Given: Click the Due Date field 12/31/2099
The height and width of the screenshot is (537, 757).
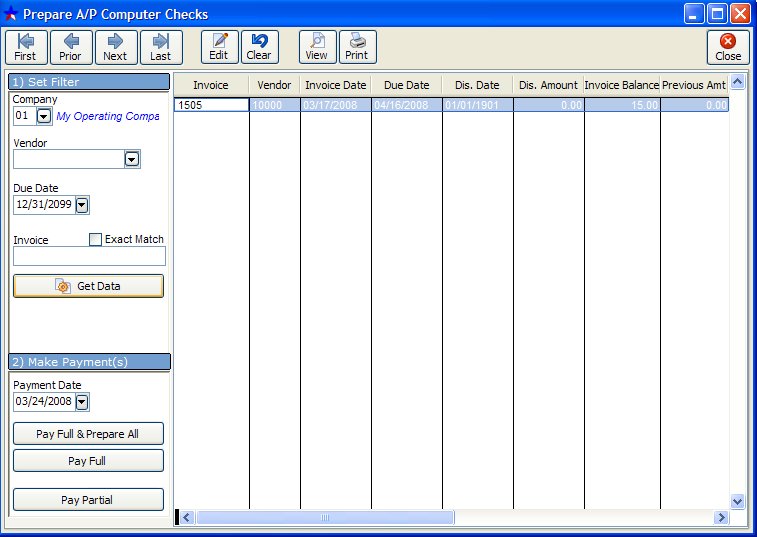Looking at the screenshot, I should (44, 204).
